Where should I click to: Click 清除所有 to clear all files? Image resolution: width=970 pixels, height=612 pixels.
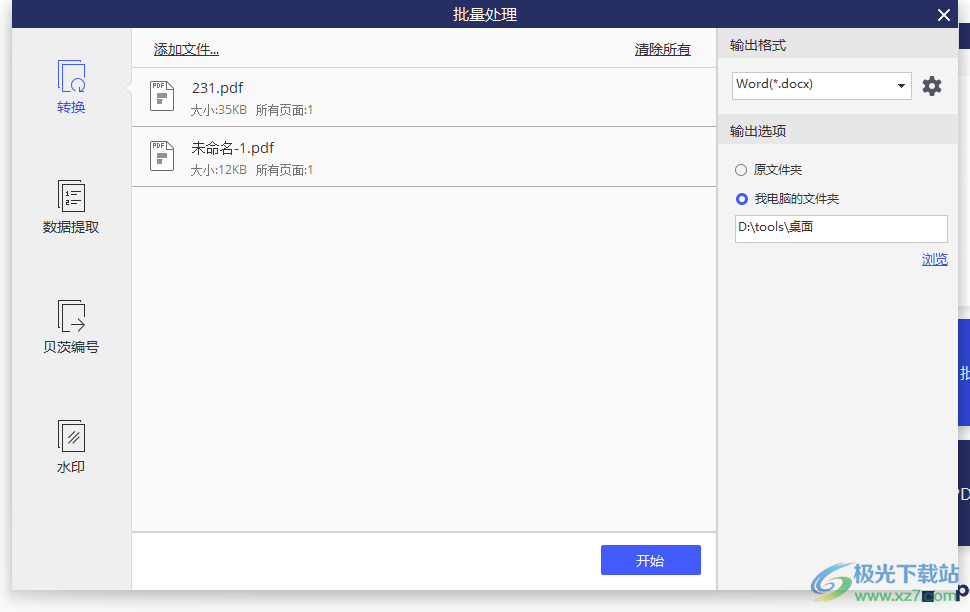tap(662, 49)
